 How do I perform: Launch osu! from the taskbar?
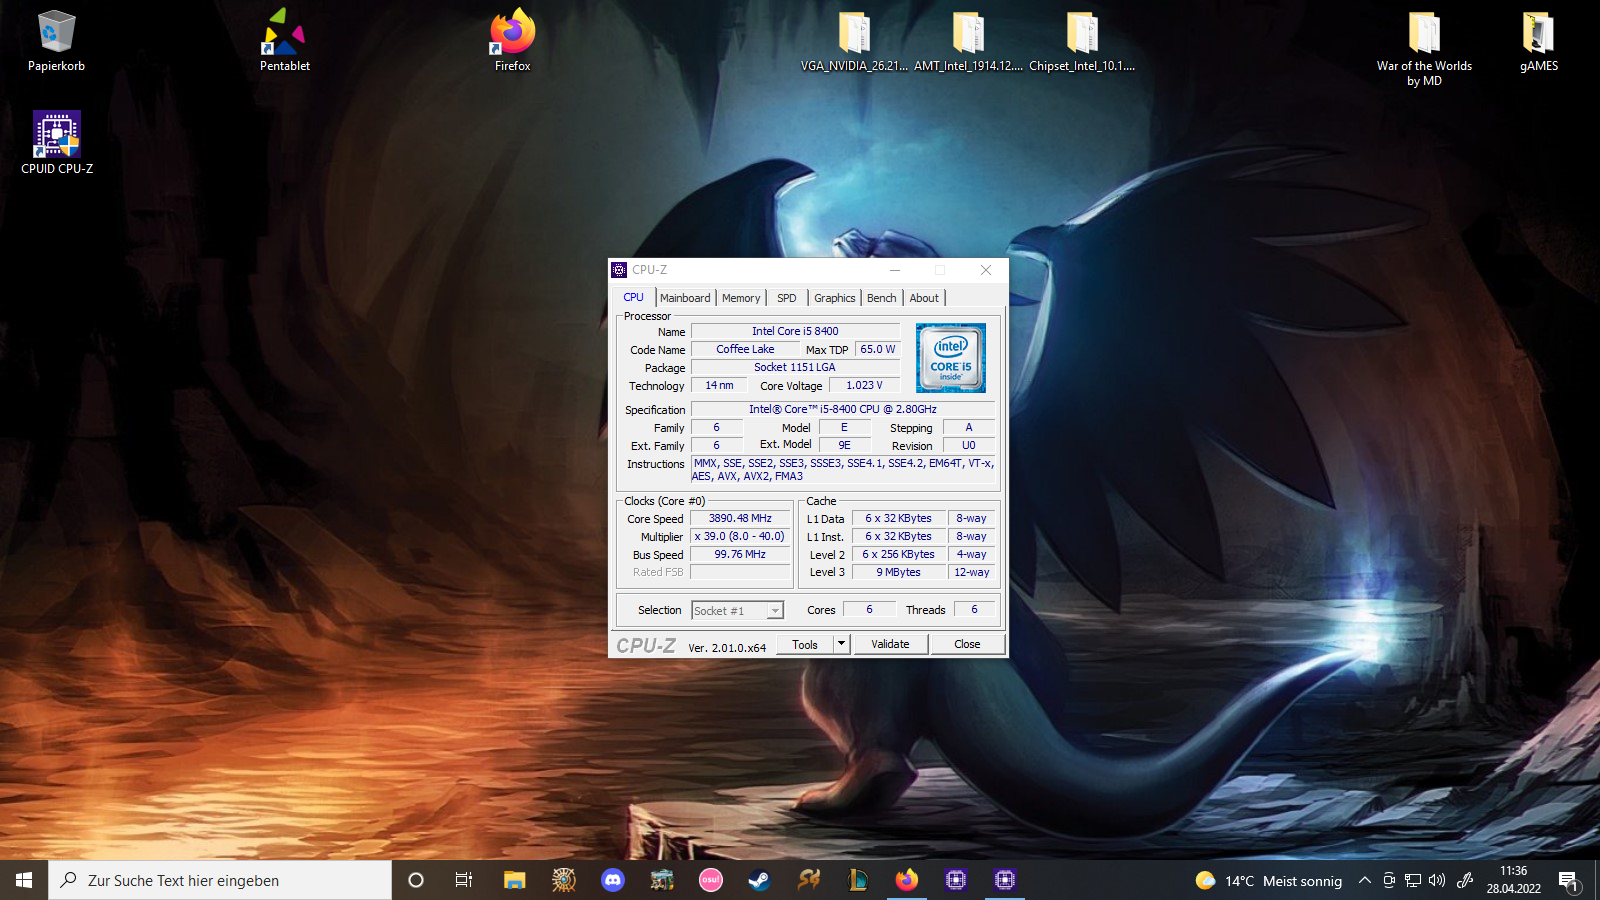(x=711, y=880)
